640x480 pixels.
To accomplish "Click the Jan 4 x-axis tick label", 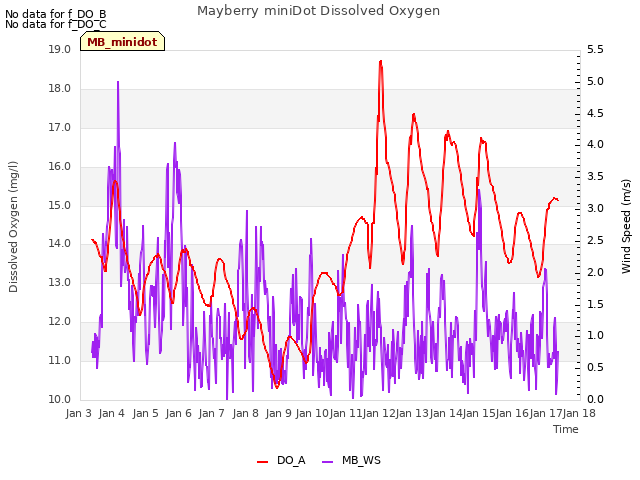I will pos(111,413).
